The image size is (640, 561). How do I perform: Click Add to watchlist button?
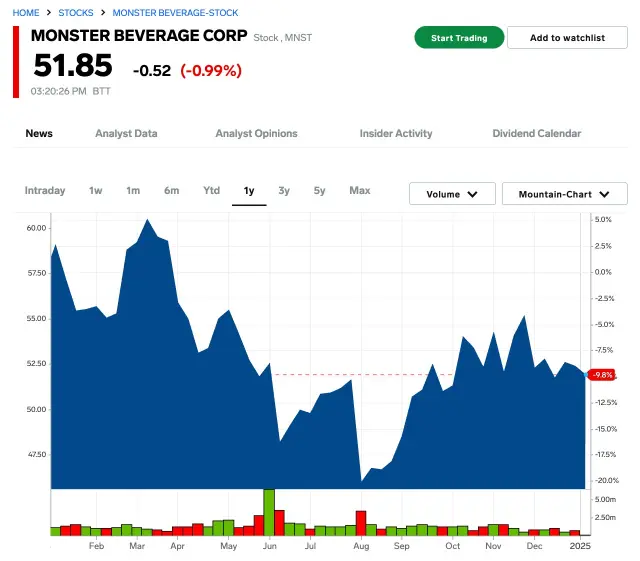567,38
